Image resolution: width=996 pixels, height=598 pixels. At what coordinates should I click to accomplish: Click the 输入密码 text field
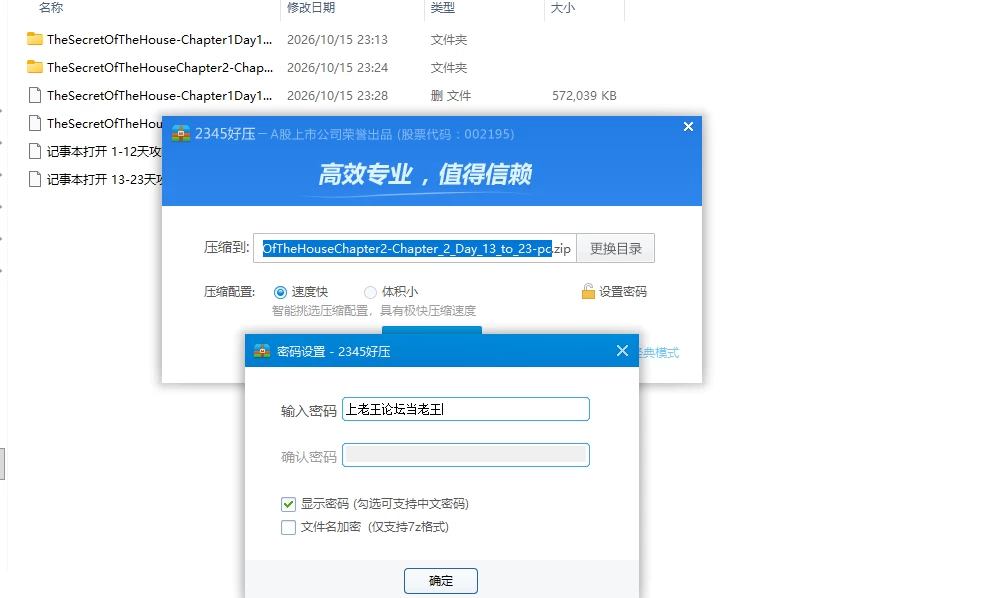466,409
